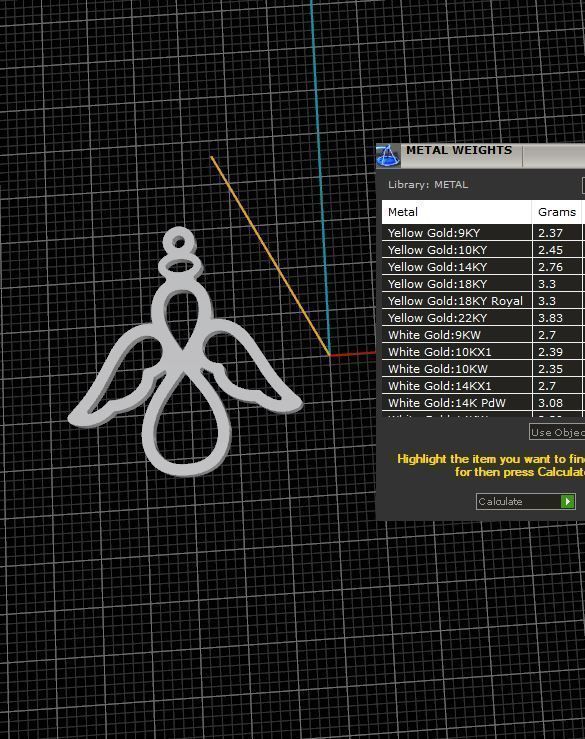Click the 2.39 grams value
Screen dimensions: 585x739
(x=550, y=352)
